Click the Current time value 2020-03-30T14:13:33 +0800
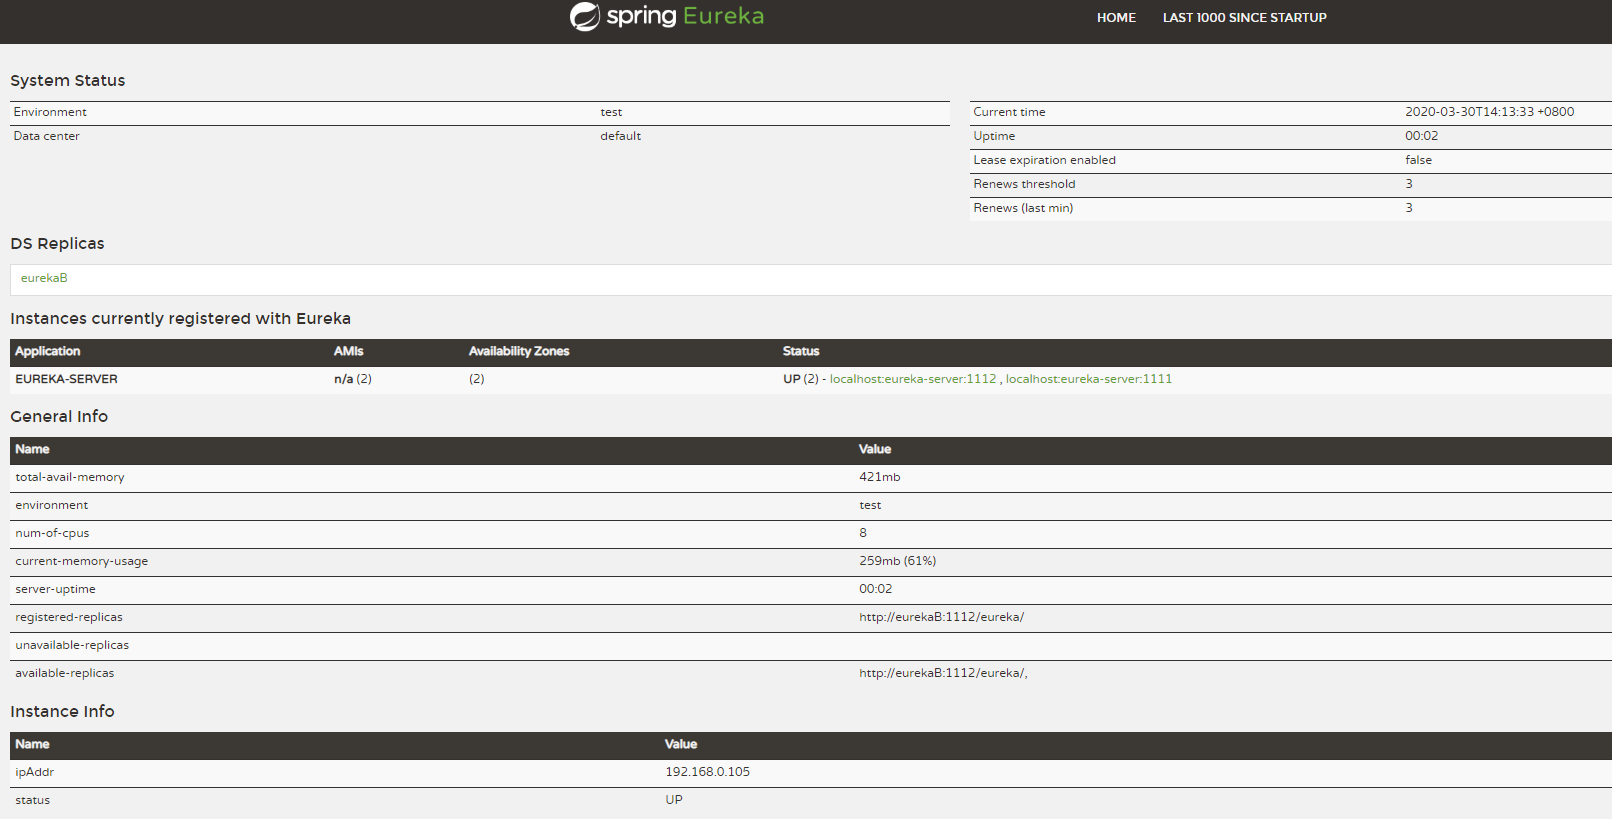The image size is (1612, 819). 1489,112
